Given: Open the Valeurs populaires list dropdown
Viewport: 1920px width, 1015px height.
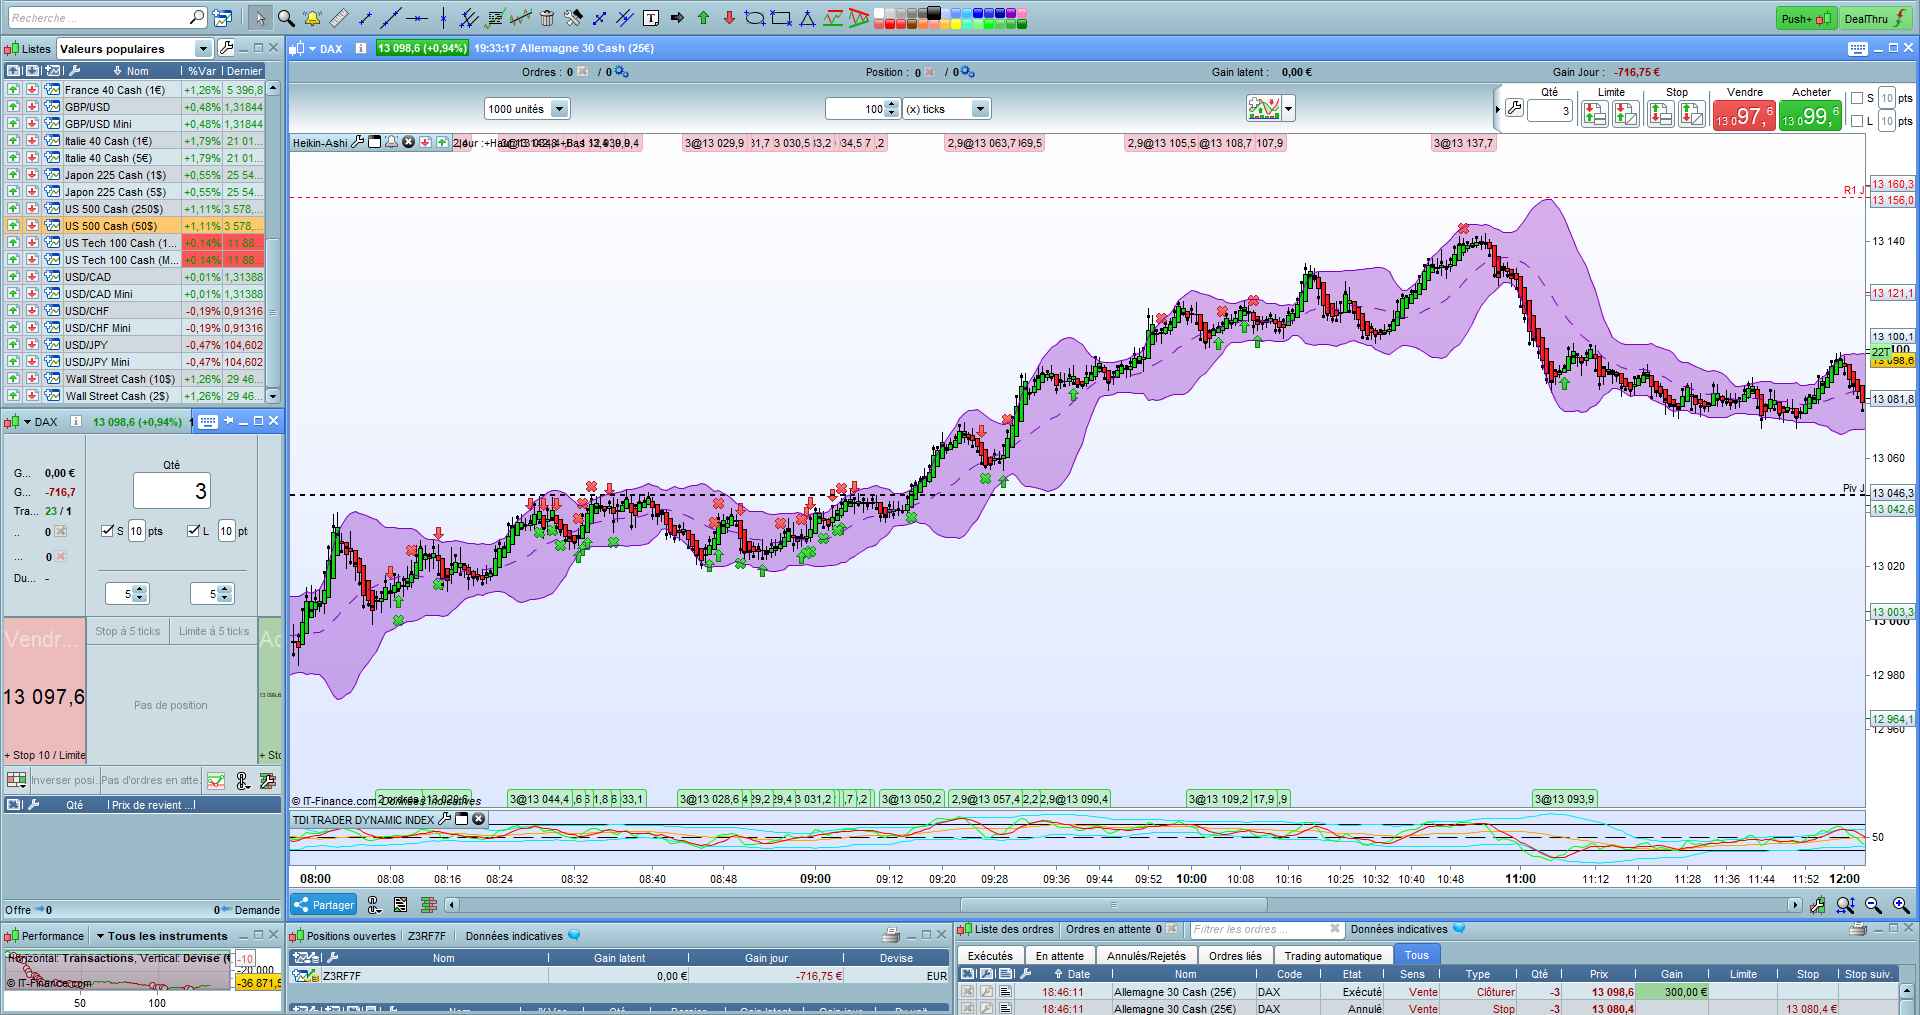Looking at the screenshot, I should (x=203, y=48).
